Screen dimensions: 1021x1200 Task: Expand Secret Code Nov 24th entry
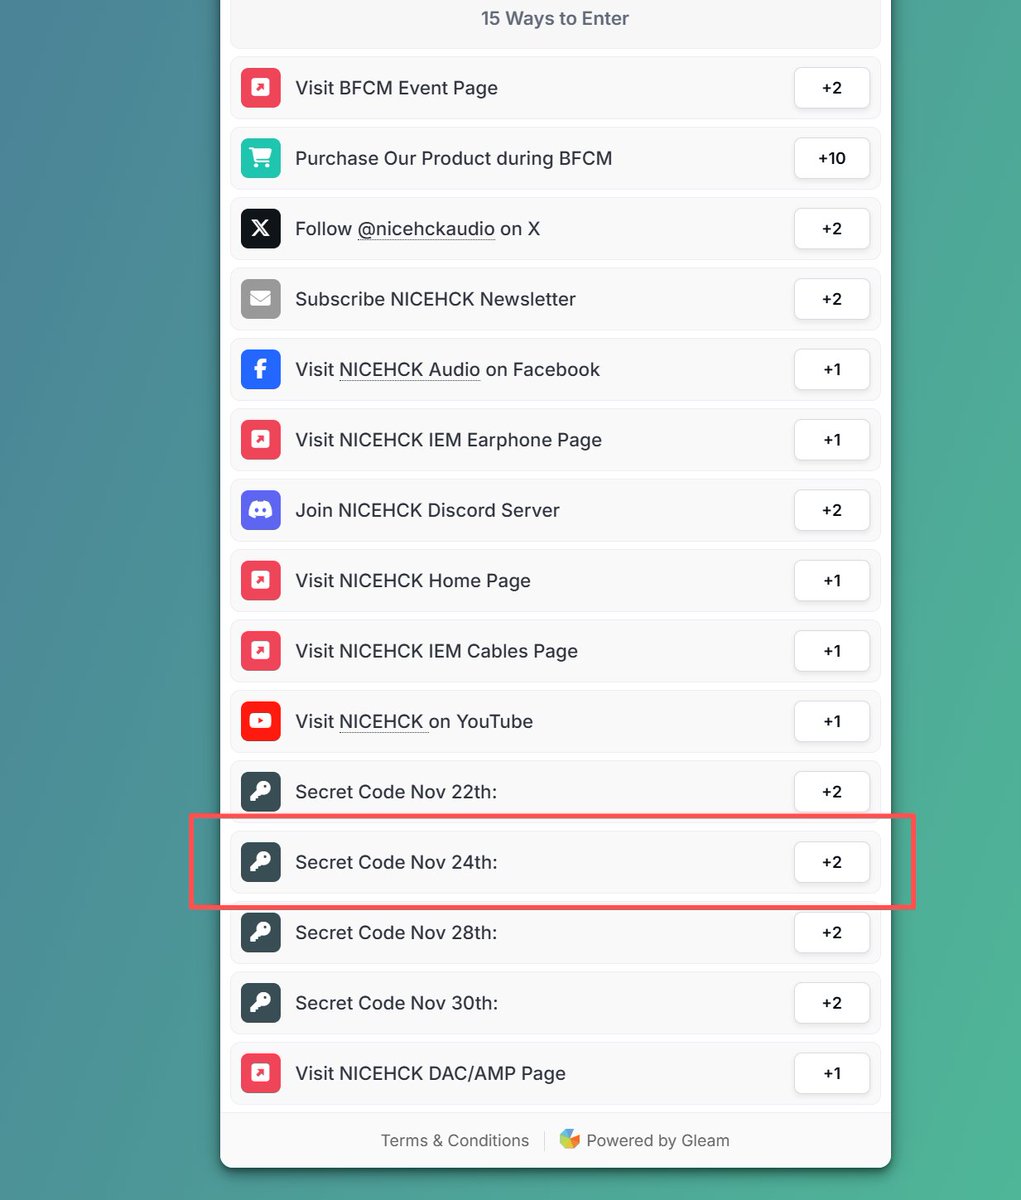click(555, 862)
